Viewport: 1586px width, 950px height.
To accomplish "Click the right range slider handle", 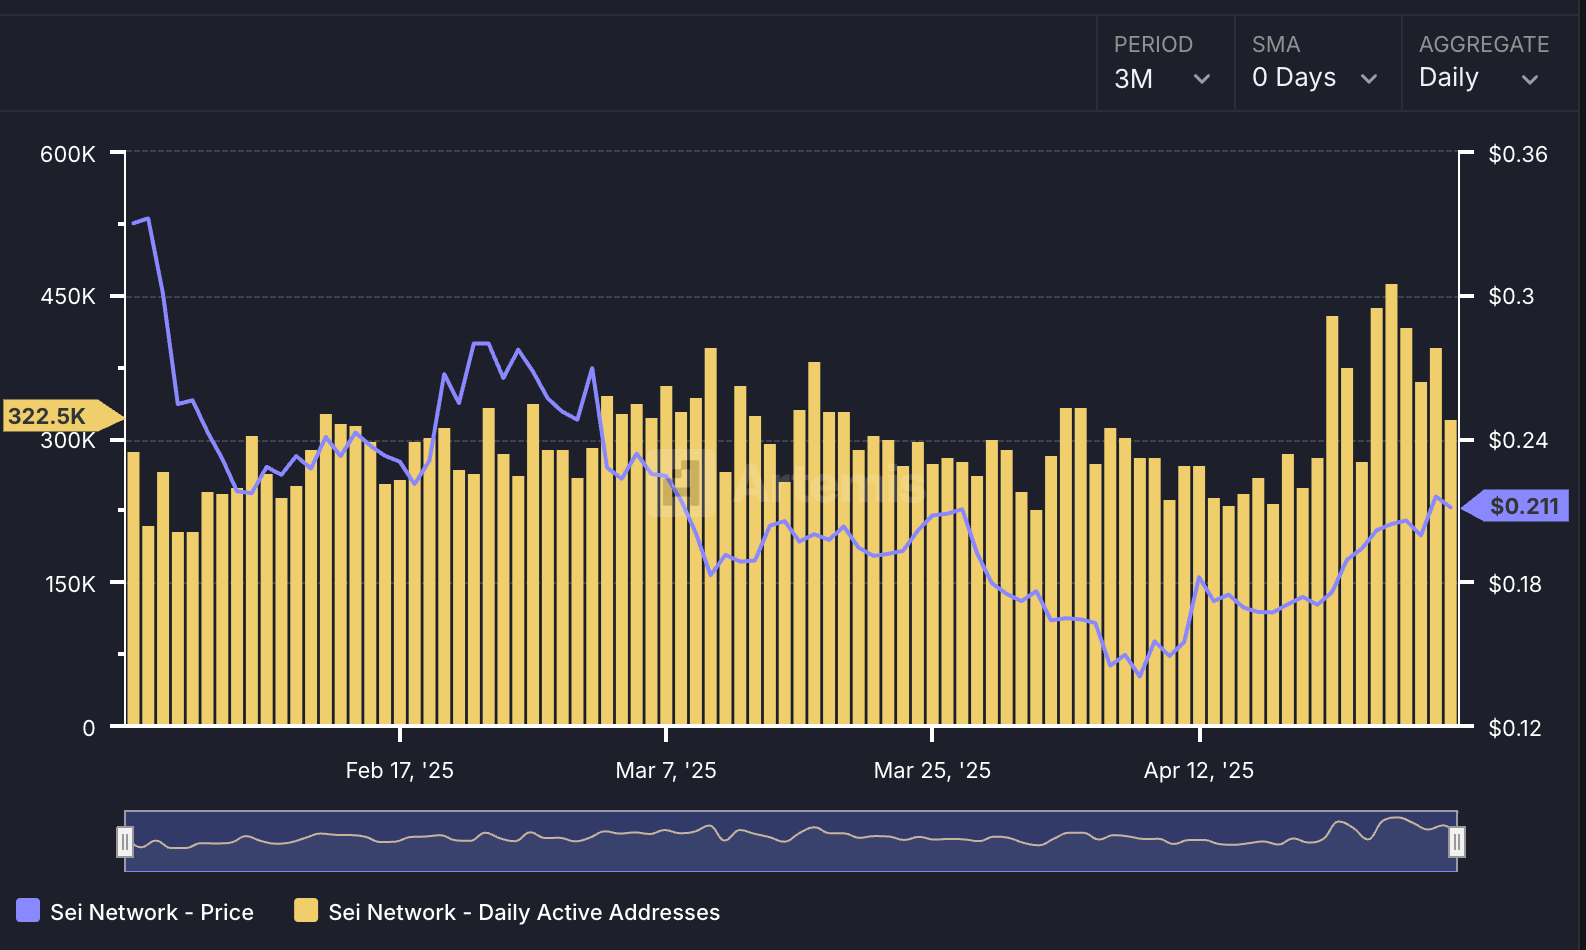I will [1457, 842].
